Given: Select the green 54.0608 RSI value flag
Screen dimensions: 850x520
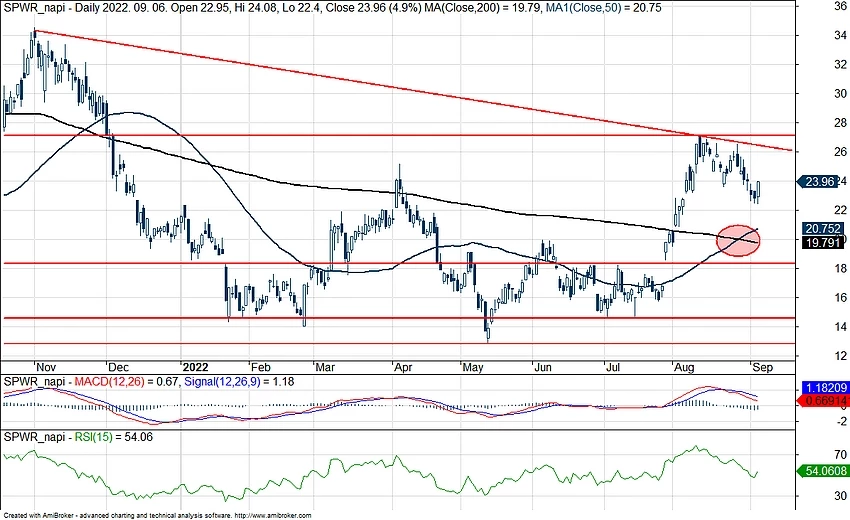Looking at the screenshot, I should (x=824, y=471).
